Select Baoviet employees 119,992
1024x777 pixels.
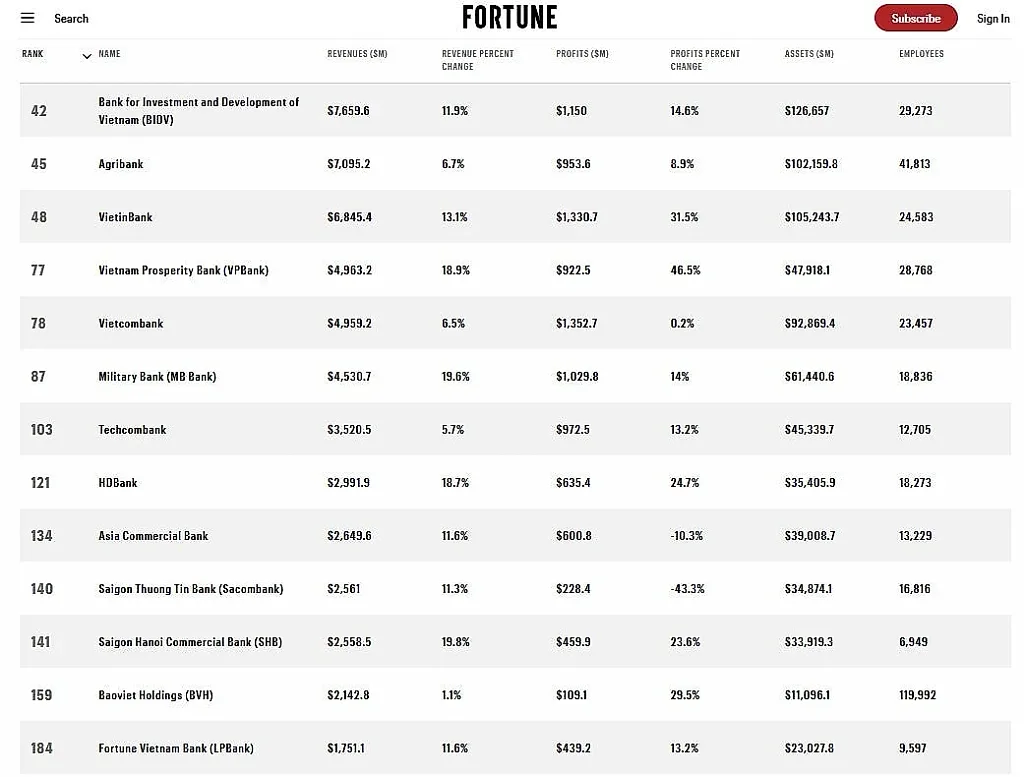tap(918, 695)
